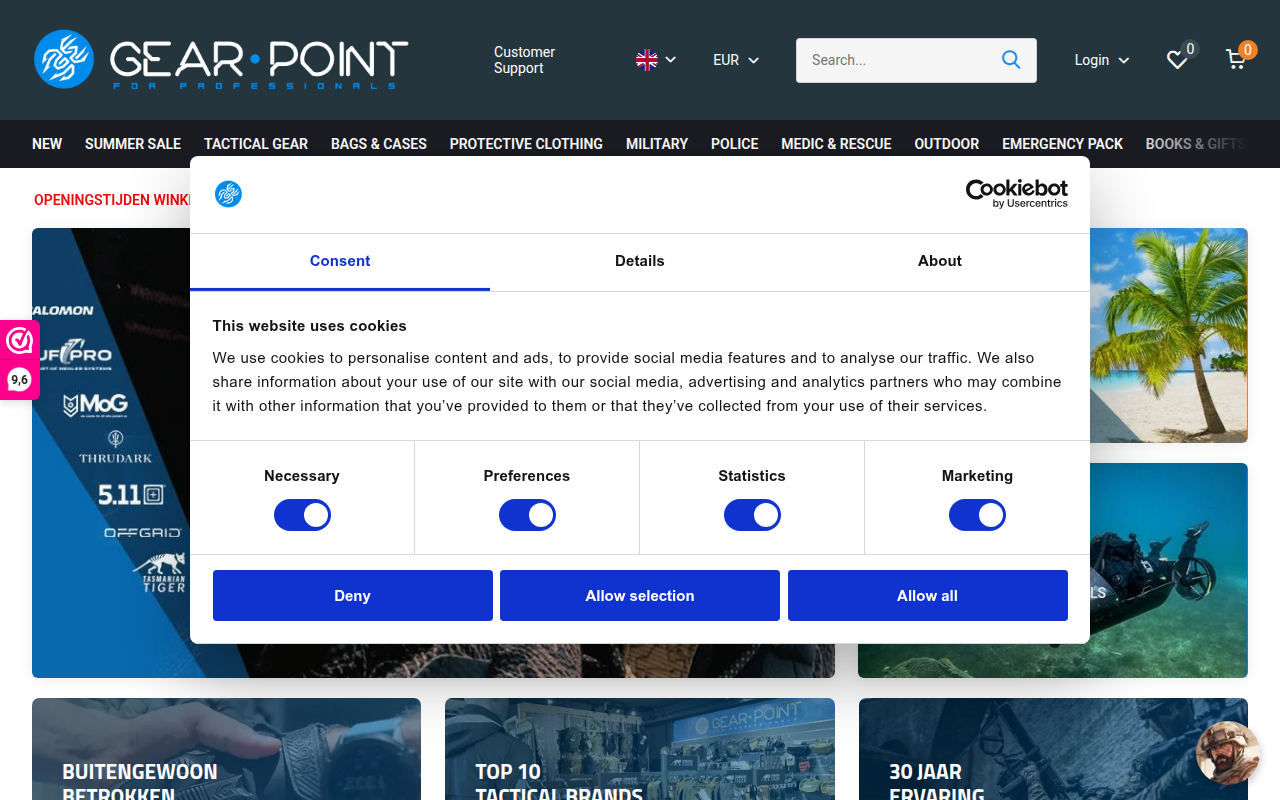Toggle the Necessary cookies switch
The width and height of the screenshot is (1280, 800).
click(302, 515)
